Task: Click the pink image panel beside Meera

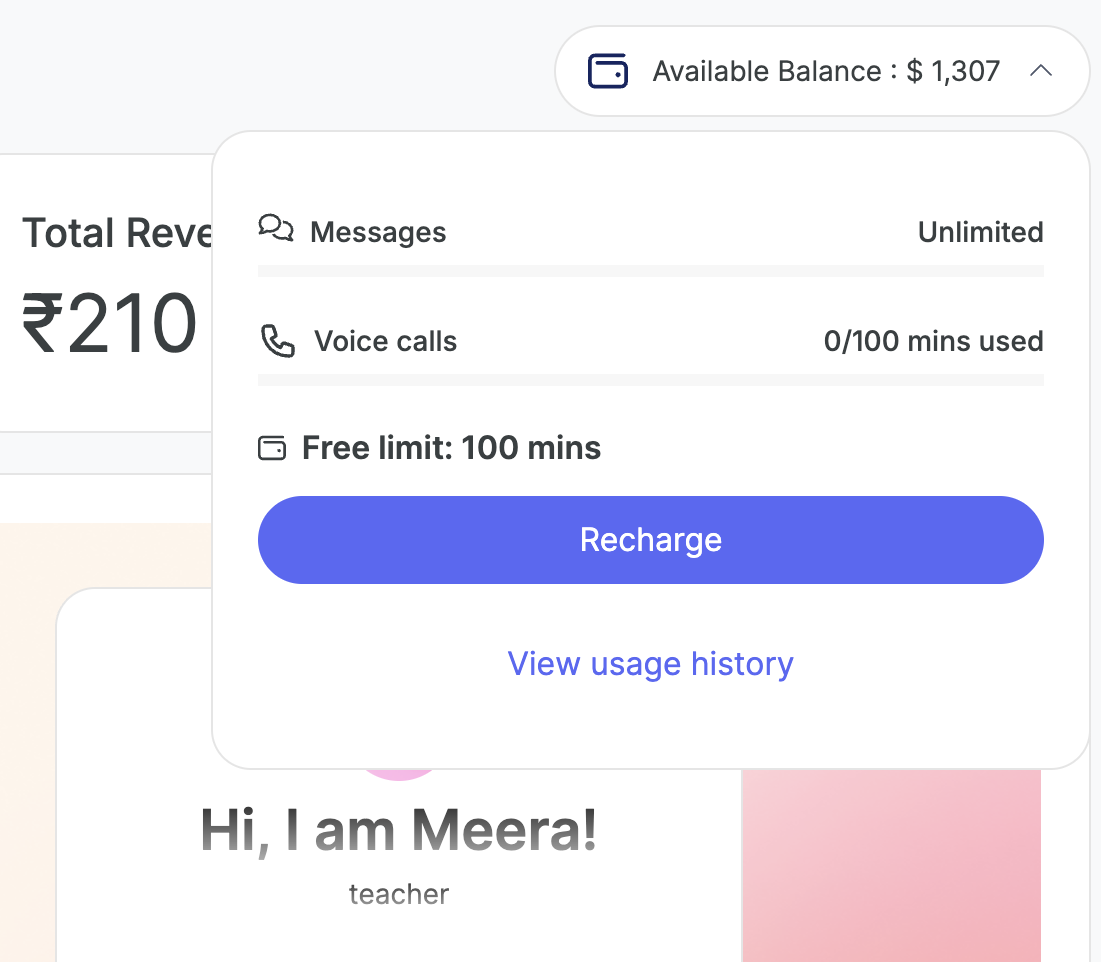Action: (x=891, y=866)
